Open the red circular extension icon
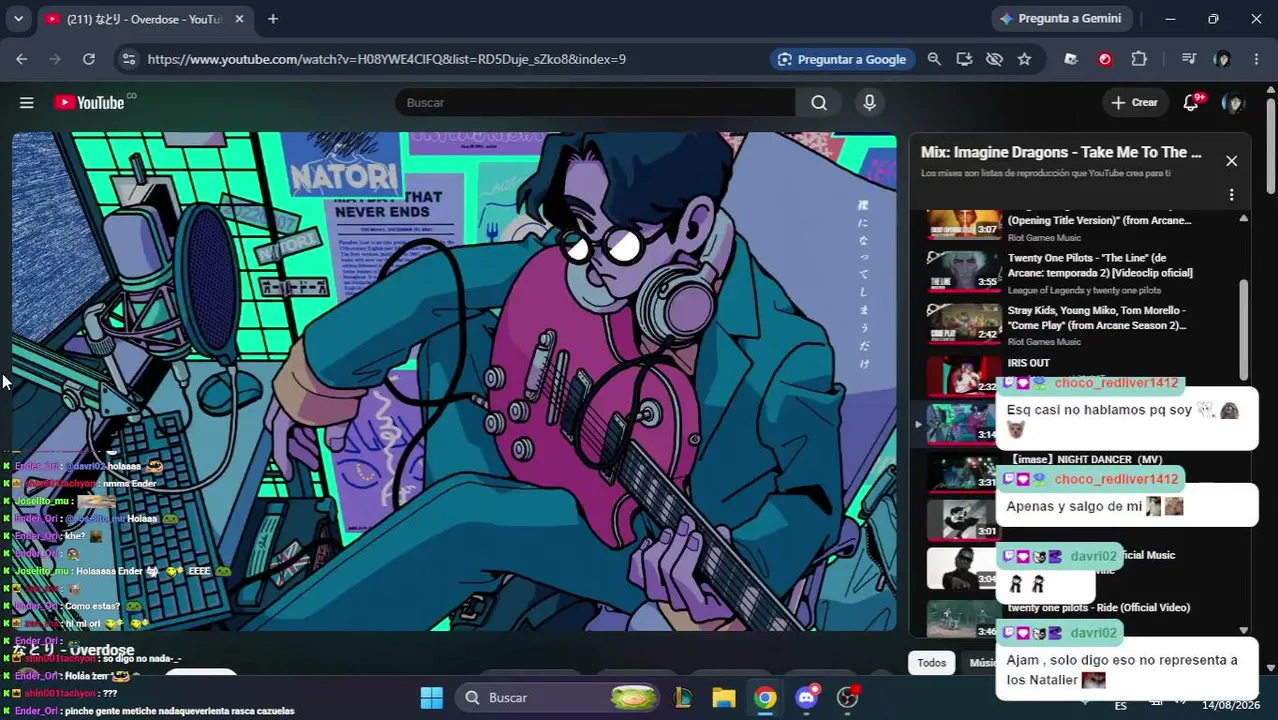This screenshot has height=720, width=1278. click(x=1105, y=59)
